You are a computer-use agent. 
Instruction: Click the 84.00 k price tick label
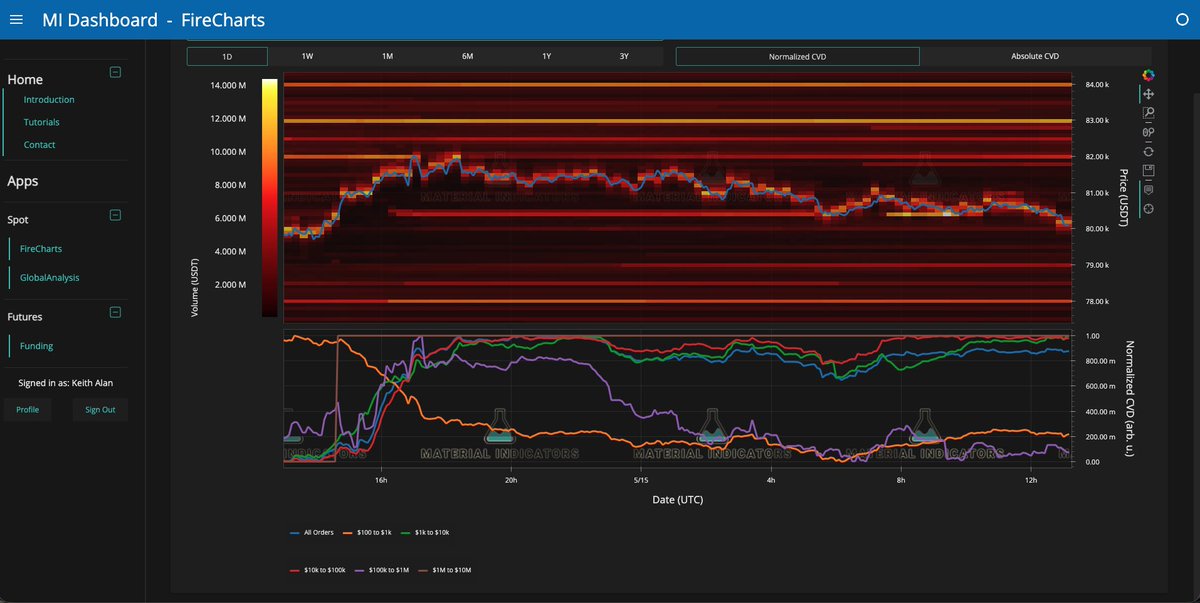(1096, 85)
